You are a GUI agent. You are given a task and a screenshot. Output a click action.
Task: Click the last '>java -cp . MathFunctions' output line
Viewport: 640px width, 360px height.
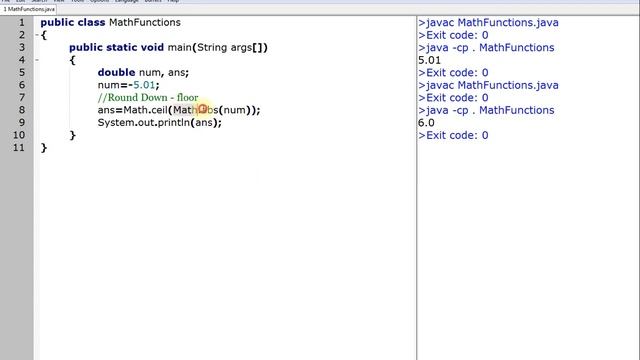pyautogui.click(x=486, y=110)
